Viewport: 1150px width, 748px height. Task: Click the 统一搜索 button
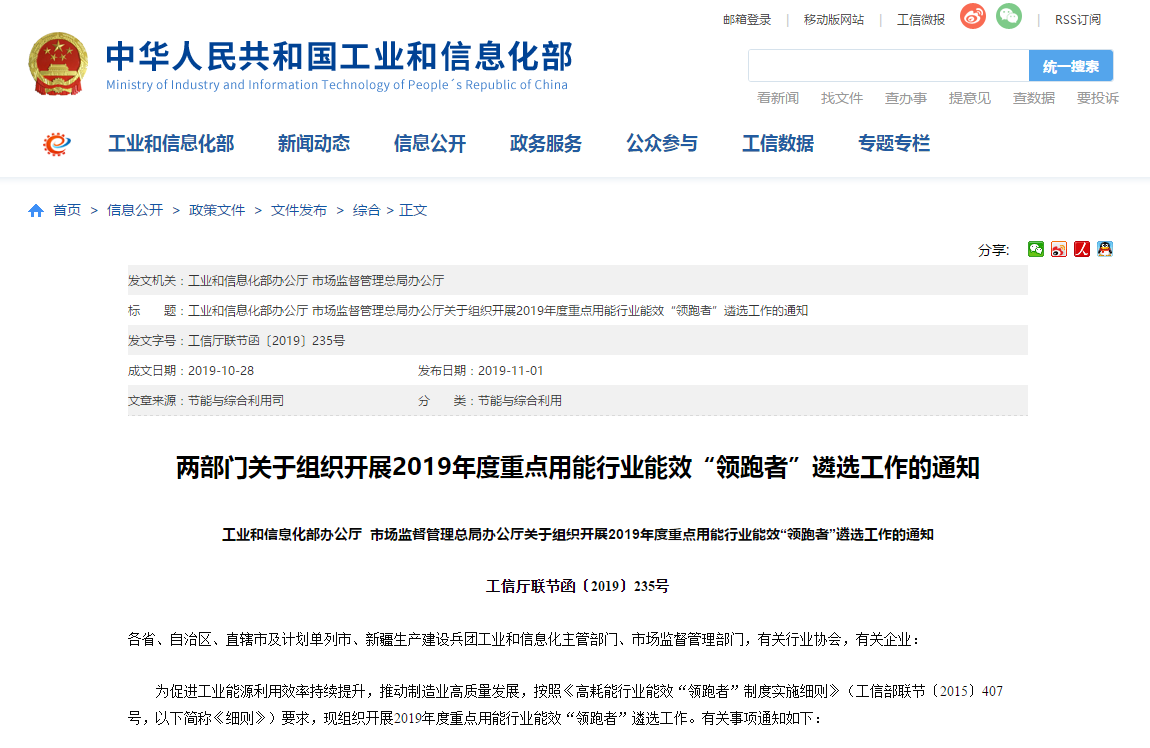1071,66
